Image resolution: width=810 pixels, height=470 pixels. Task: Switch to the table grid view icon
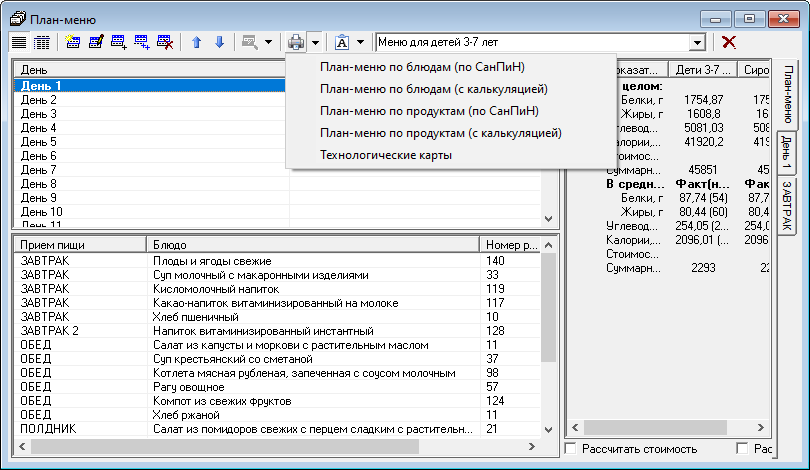(x=41, y=42)
